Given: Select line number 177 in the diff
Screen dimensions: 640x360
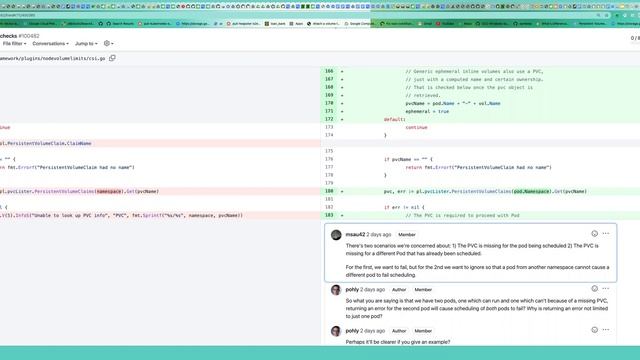Looking at the screenshot, I should point(329,167).
